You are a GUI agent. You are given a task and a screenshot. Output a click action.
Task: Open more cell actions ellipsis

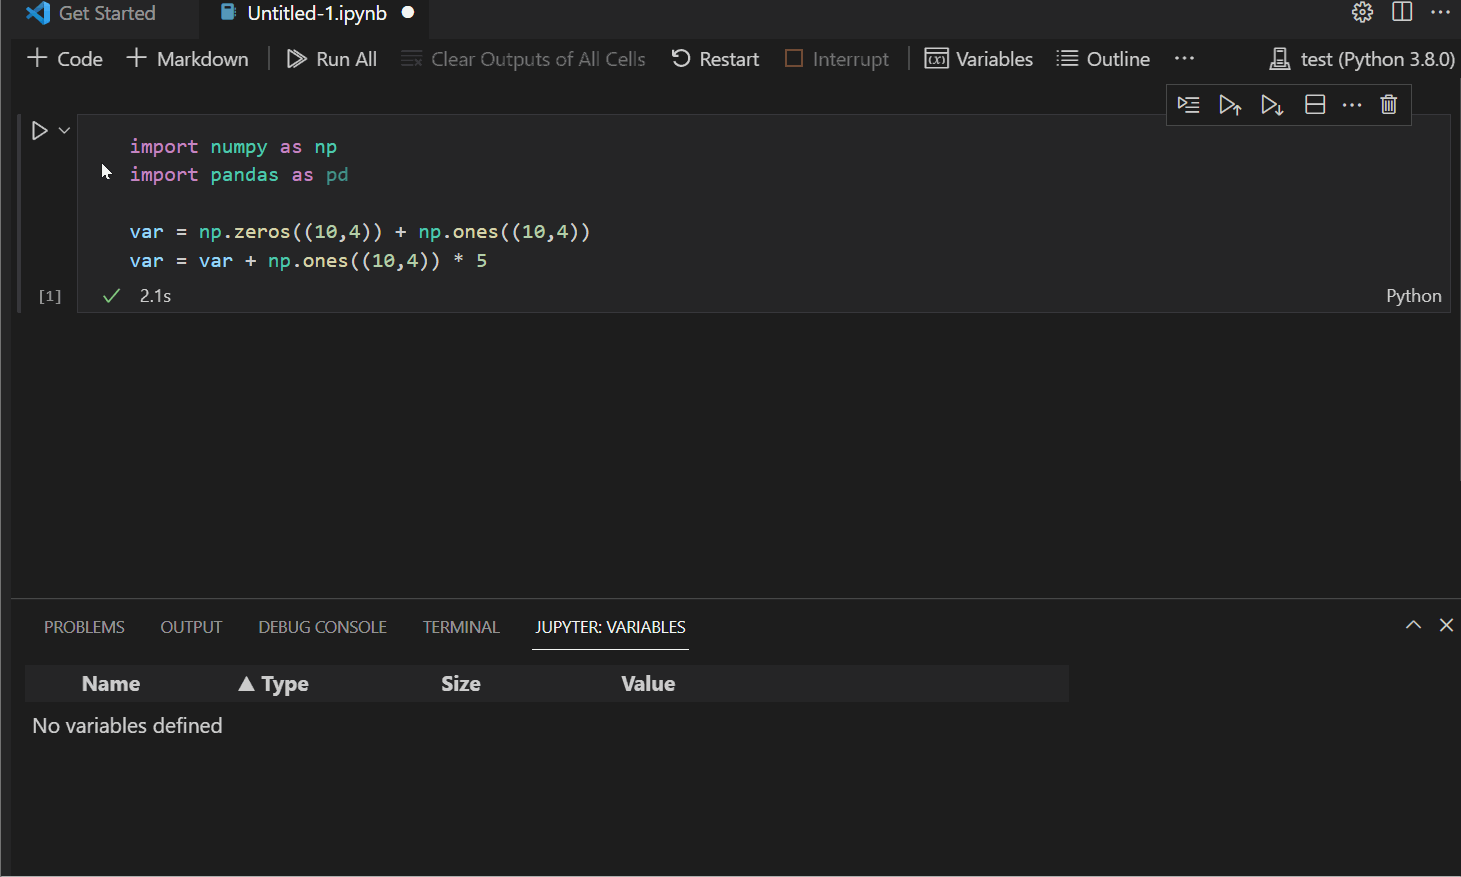(1352, 104)
